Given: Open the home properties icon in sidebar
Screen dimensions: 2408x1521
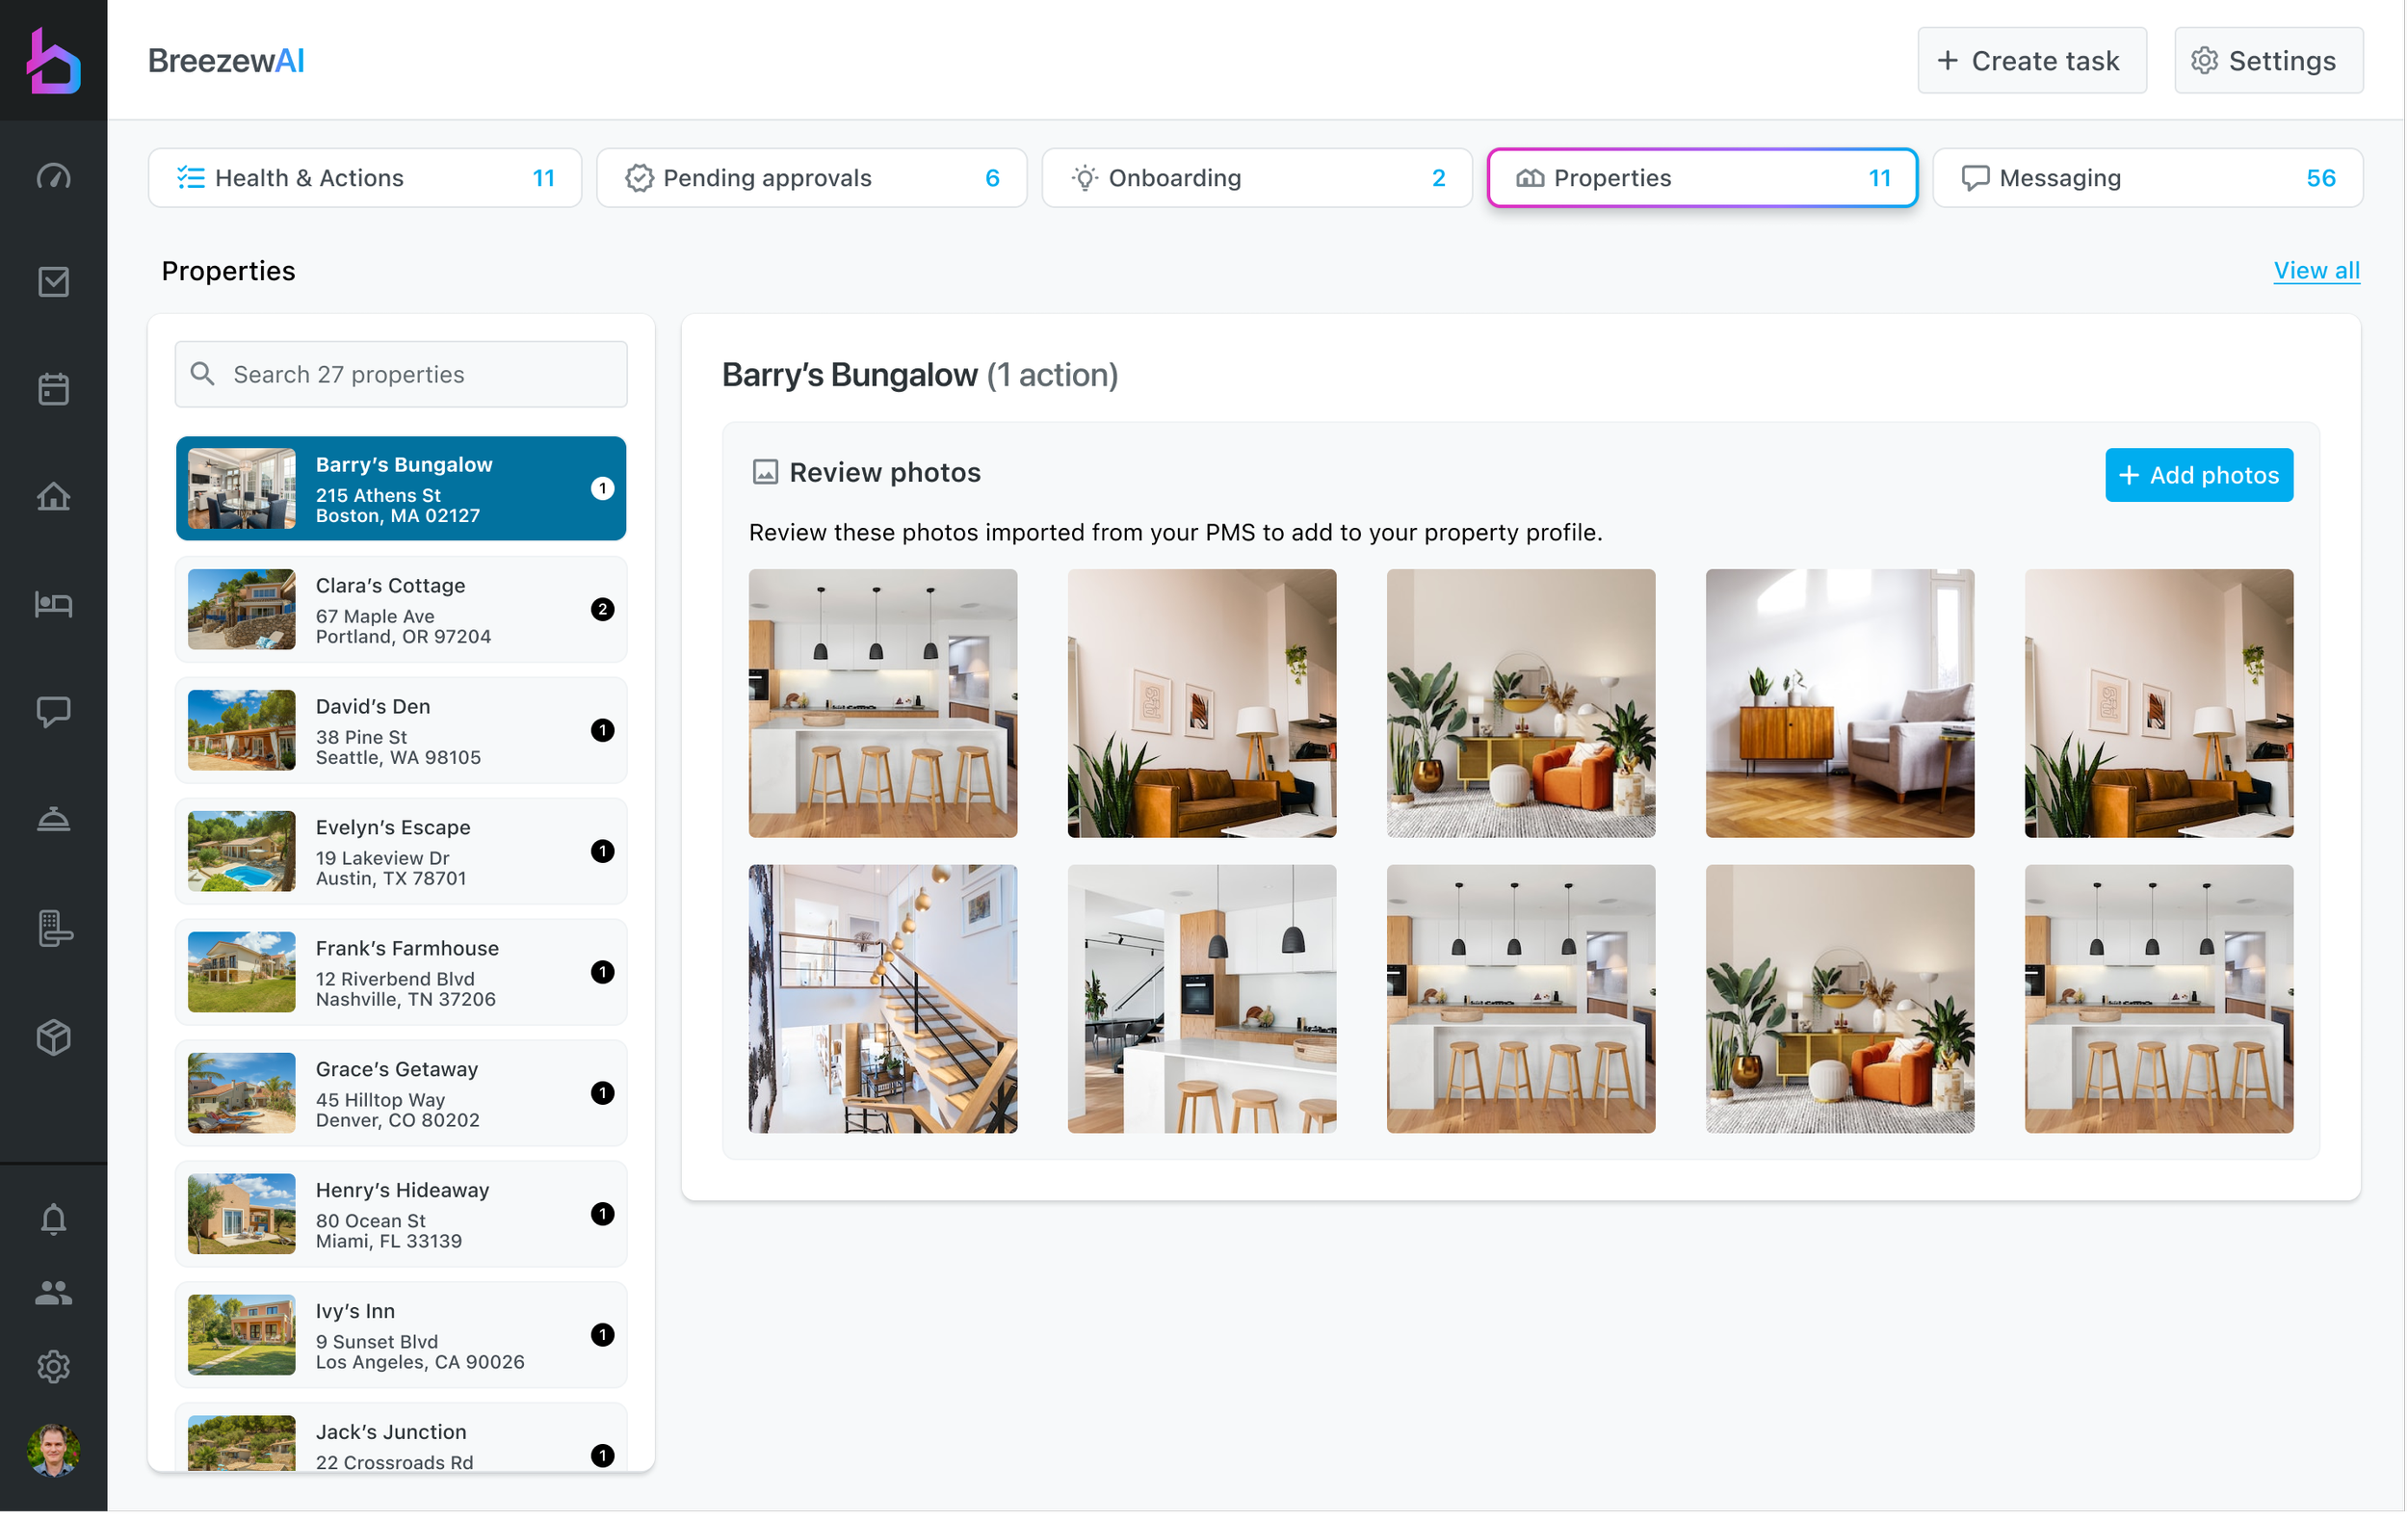Looking at the screenshot, I should pyautogui.click(x=53, y=497).
